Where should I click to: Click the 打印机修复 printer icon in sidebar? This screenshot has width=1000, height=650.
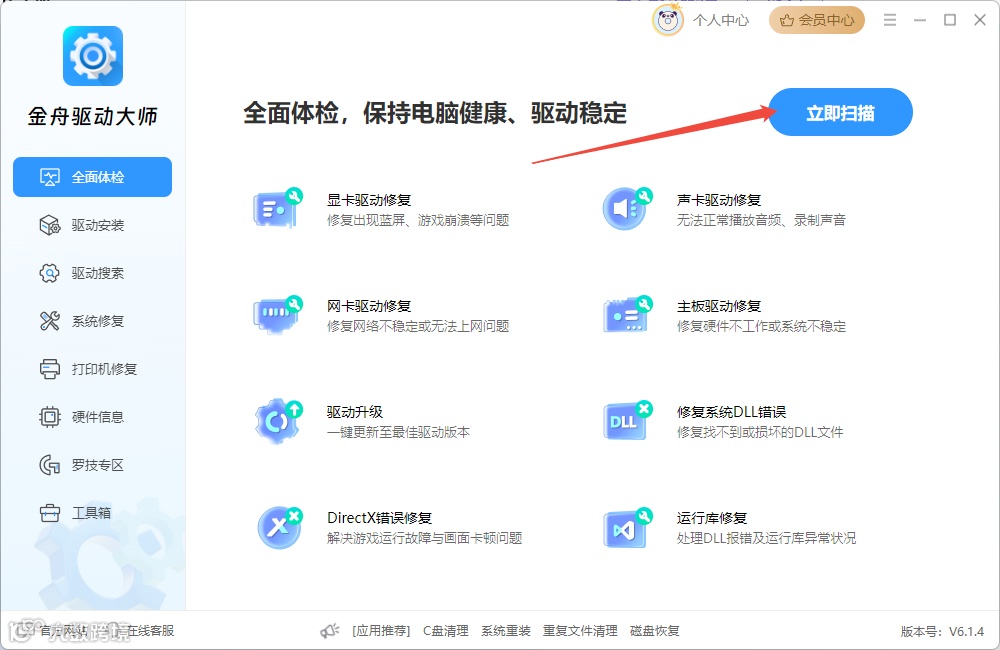50,369
